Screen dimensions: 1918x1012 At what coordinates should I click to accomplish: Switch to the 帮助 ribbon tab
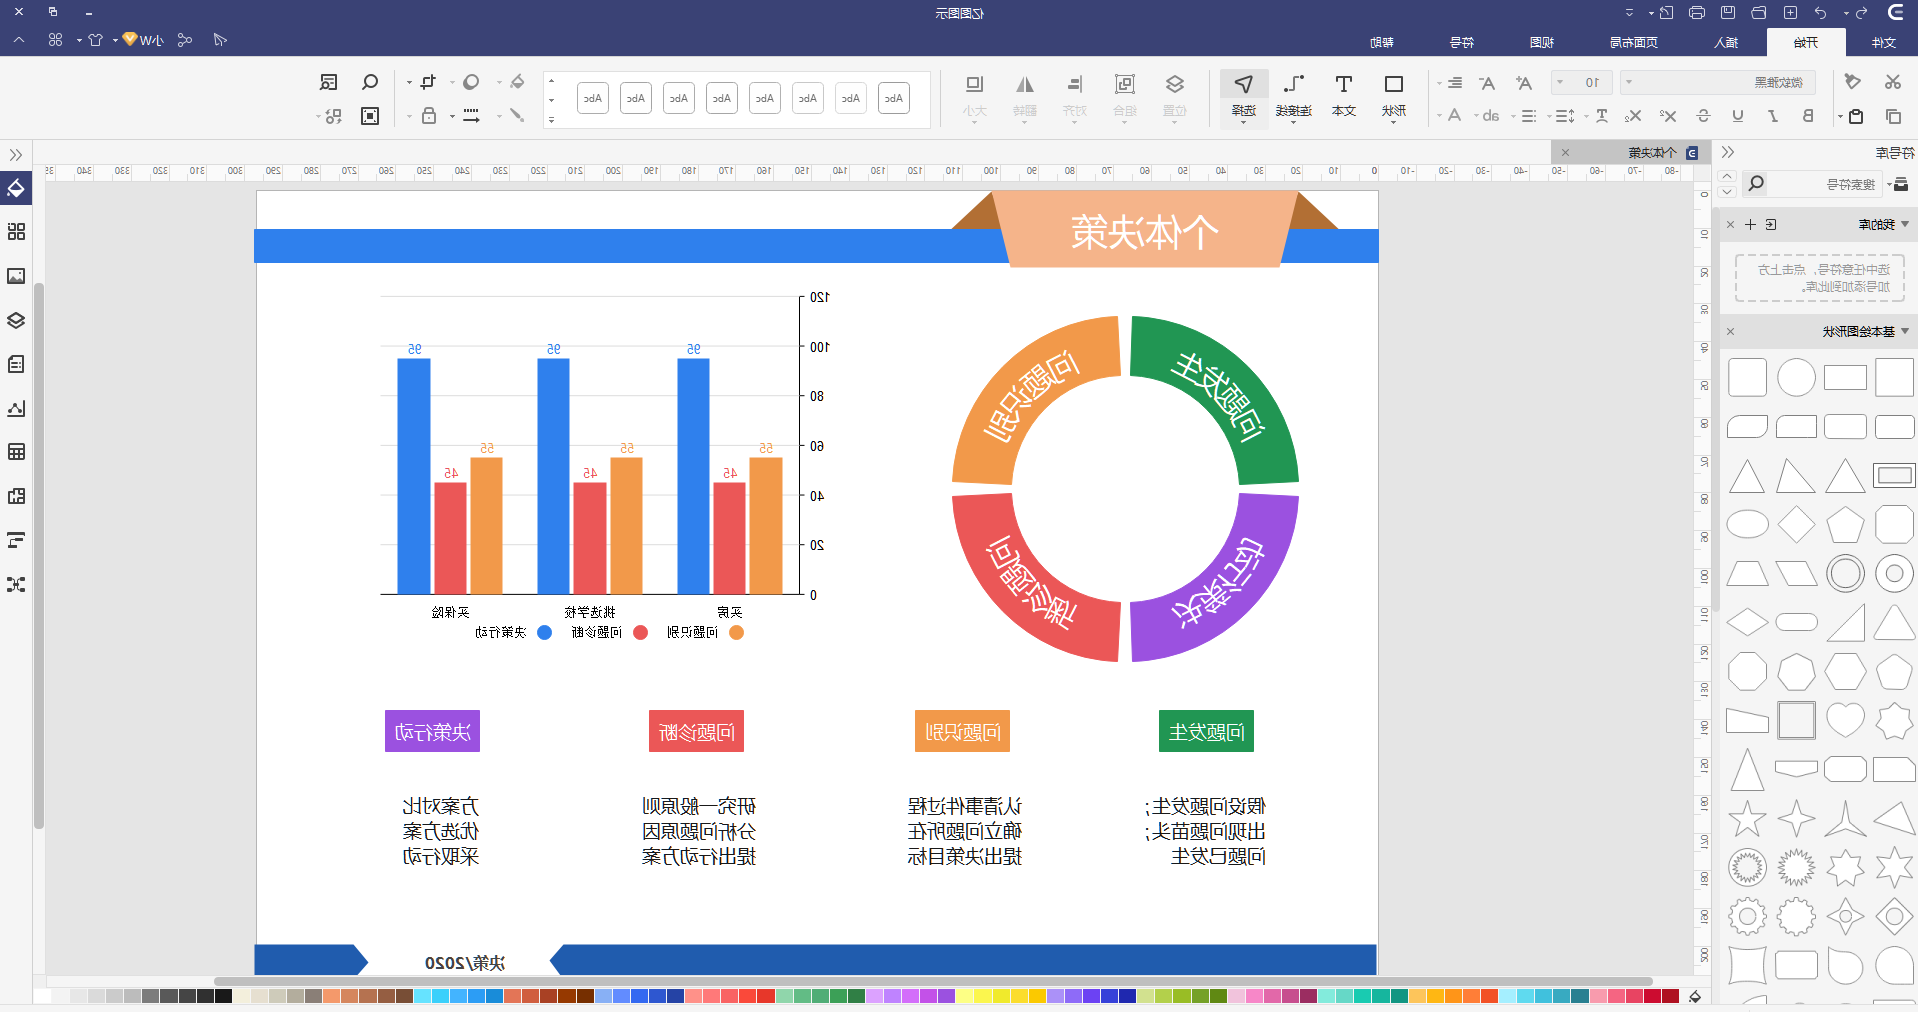pos(1381,42)
